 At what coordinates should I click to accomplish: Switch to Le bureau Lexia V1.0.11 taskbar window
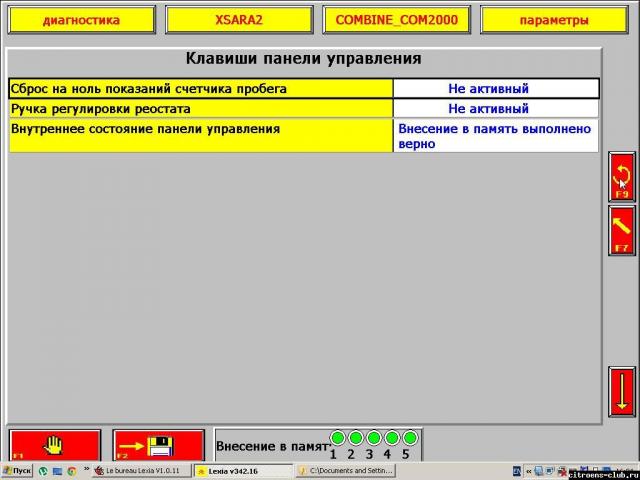coord(142,471)
